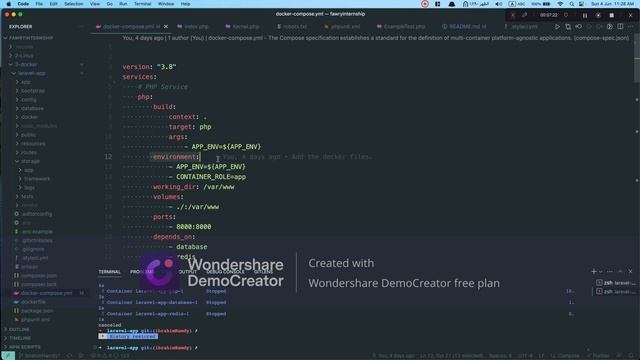Click the environment: line in editor
The height and width of the screenshot is (360, 640).
coord(176,157)
